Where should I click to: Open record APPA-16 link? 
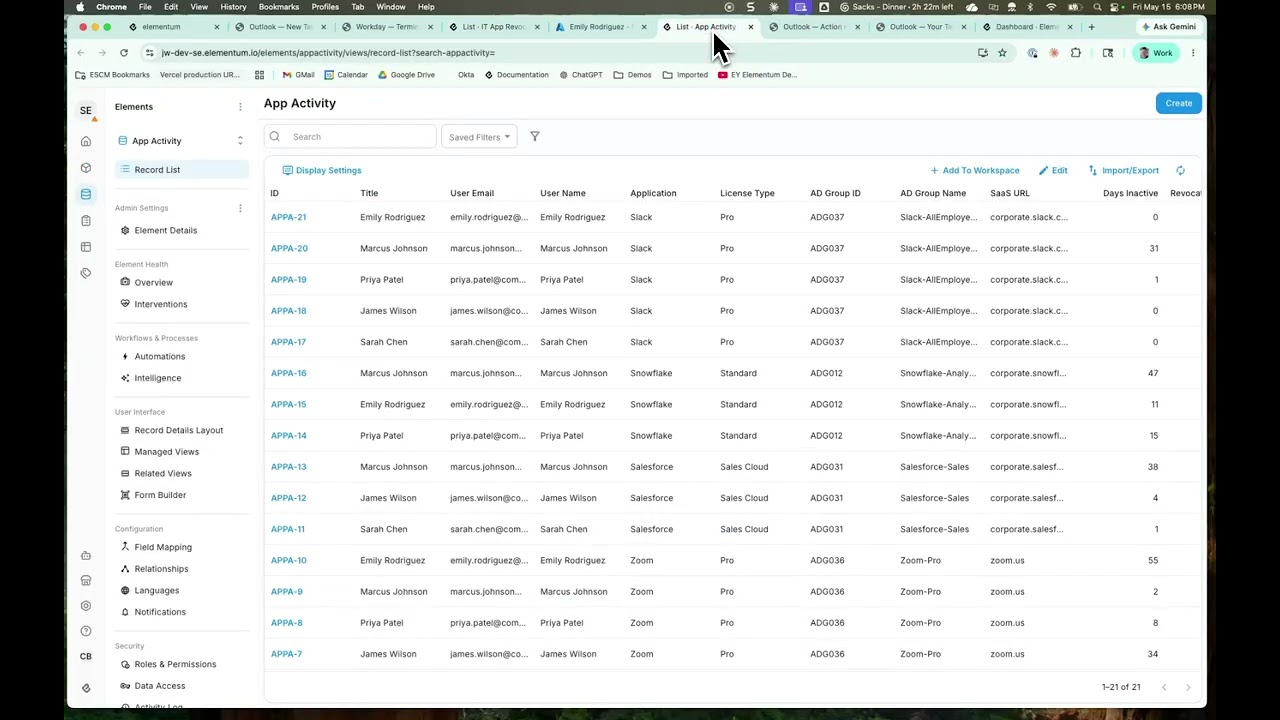pyautogui.click(x=289, y=373)
